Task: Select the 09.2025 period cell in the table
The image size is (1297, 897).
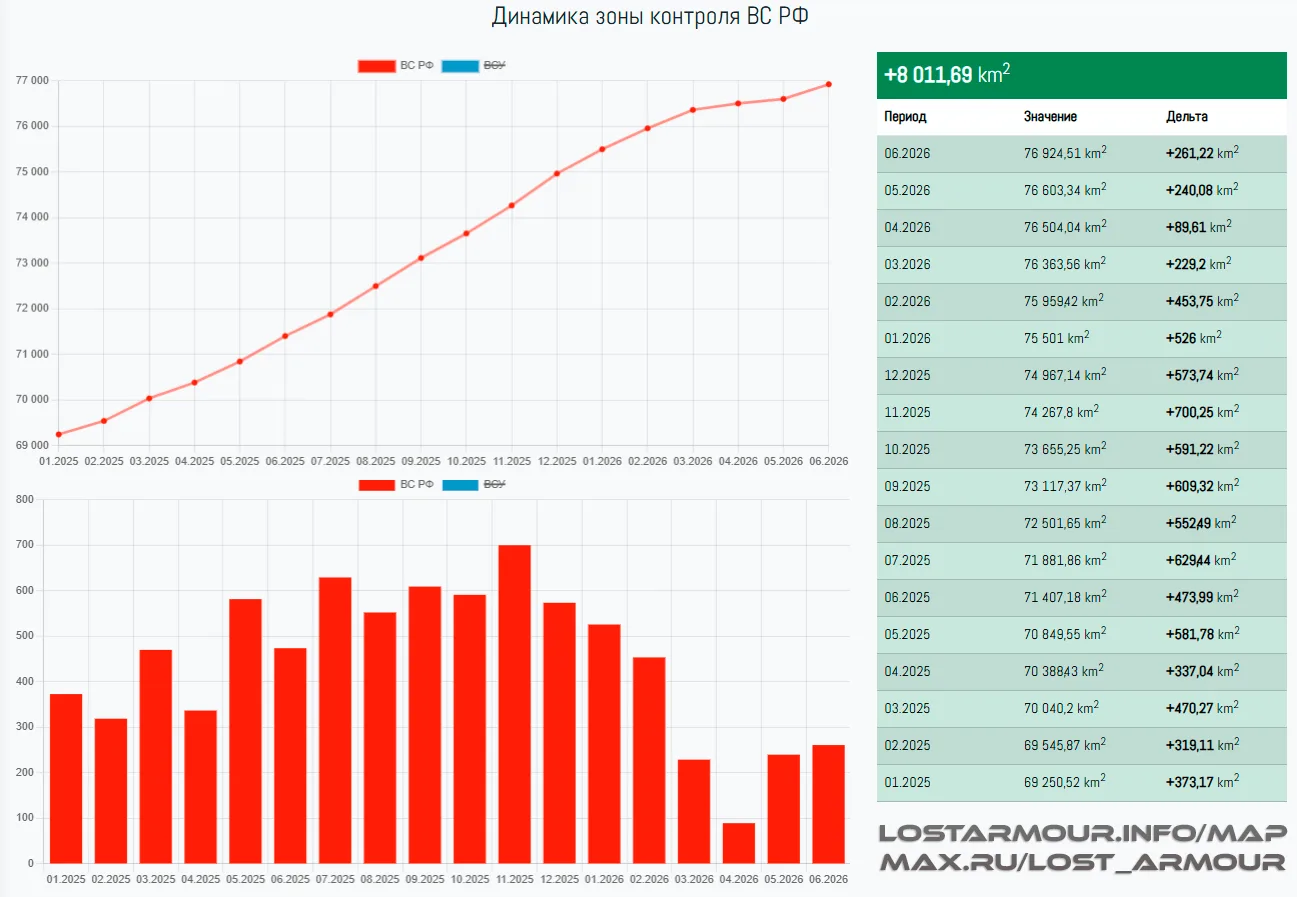Action: pos(907,486)
